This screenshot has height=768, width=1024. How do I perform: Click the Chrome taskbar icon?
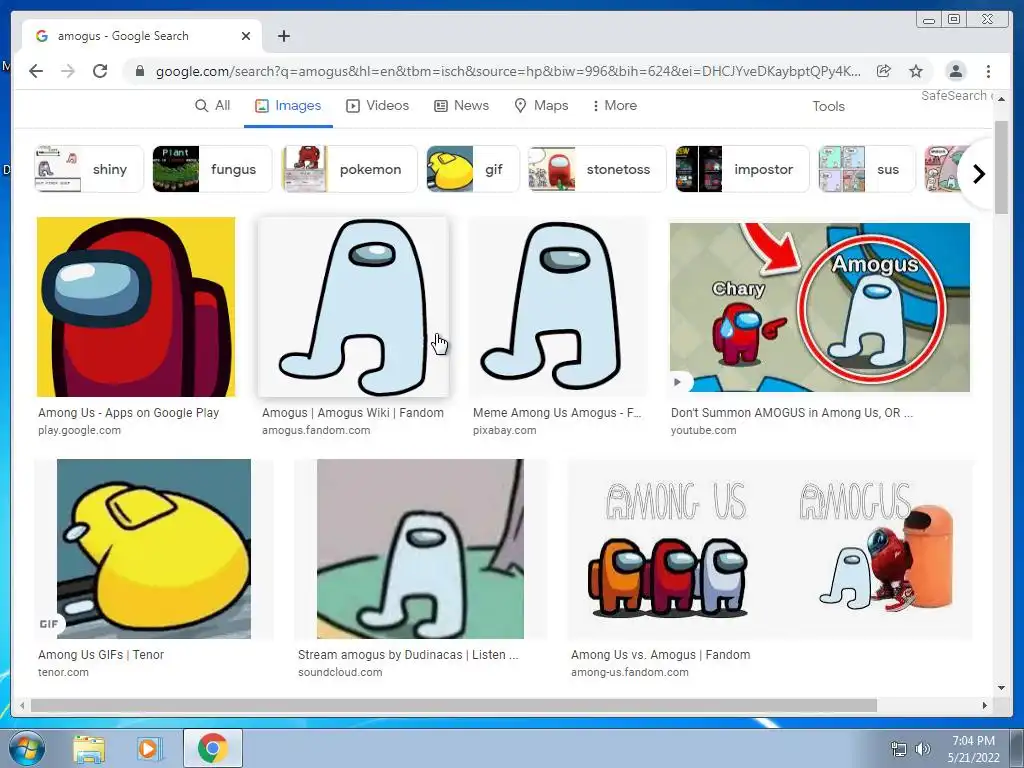pyautogui.click(x=213, y=748)
